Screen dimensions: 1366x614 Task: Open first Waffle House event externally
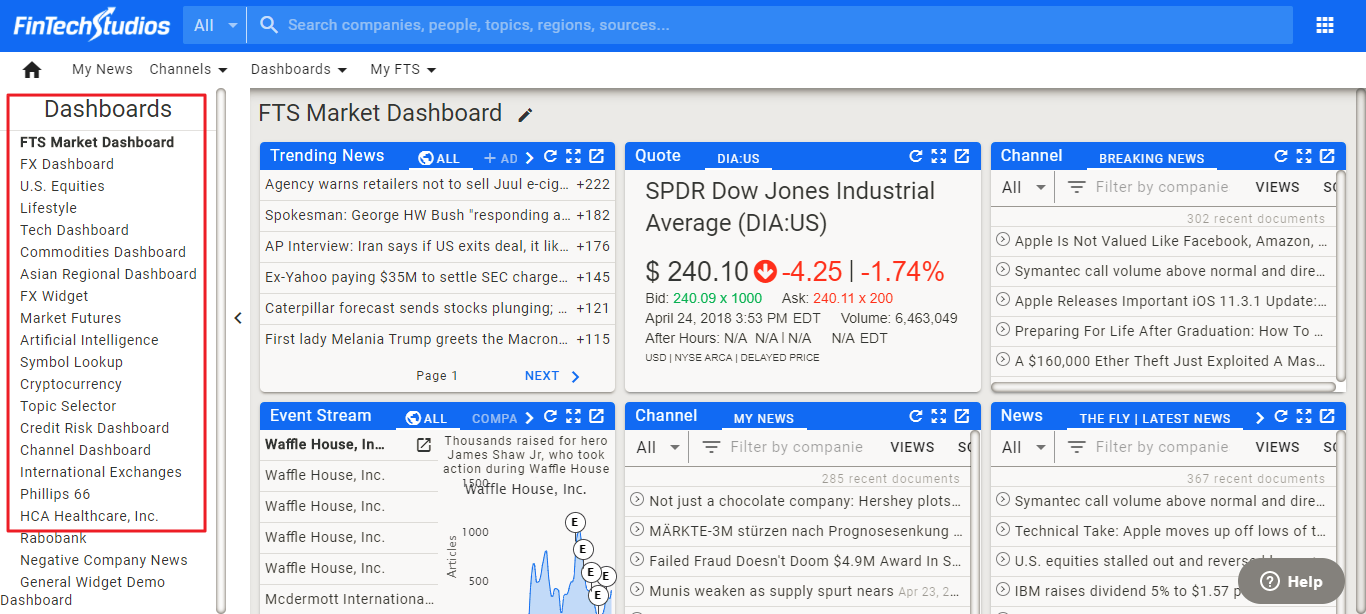(424, 445)
